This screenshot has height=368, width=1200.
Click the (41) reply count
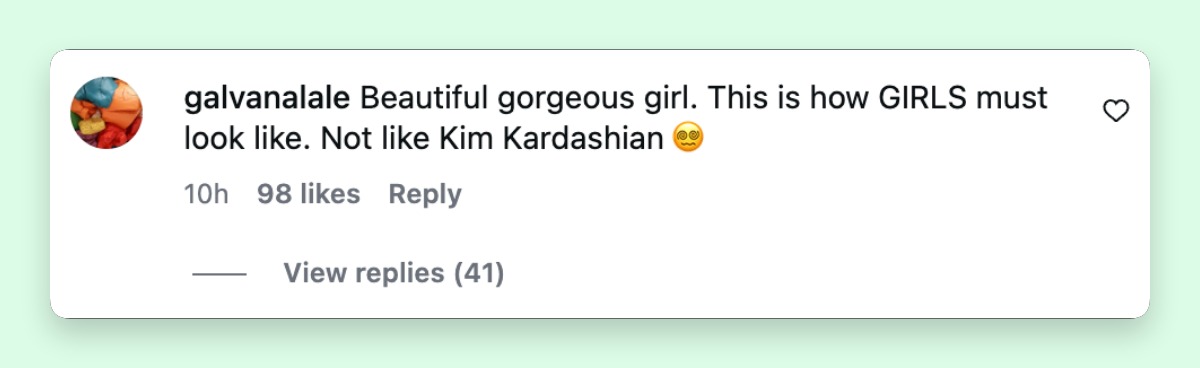coord(479,272)
